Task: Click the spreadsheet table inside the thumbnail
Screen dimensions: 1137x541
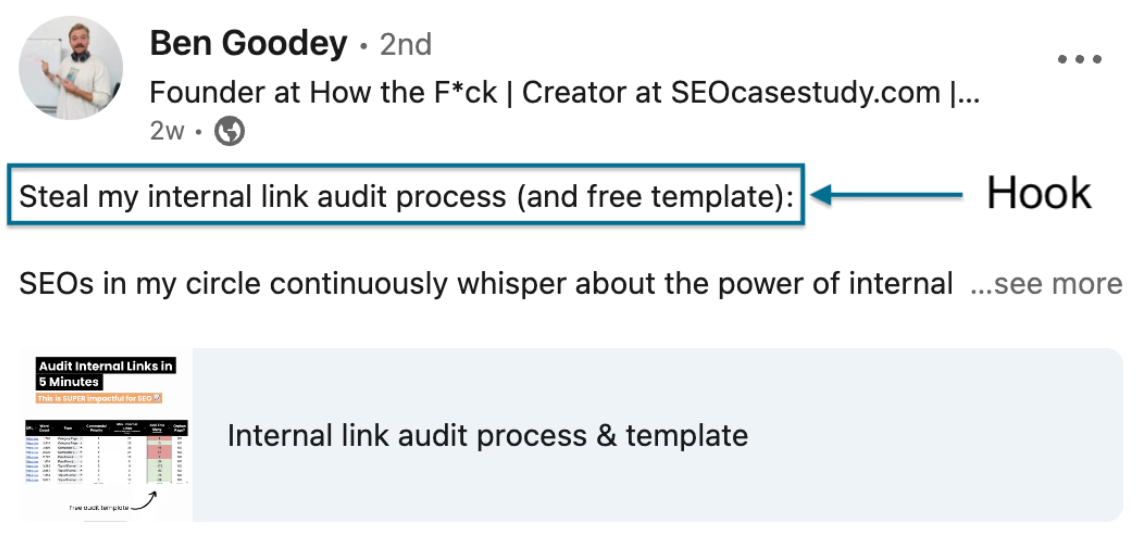Action: (x=108, y=451)
